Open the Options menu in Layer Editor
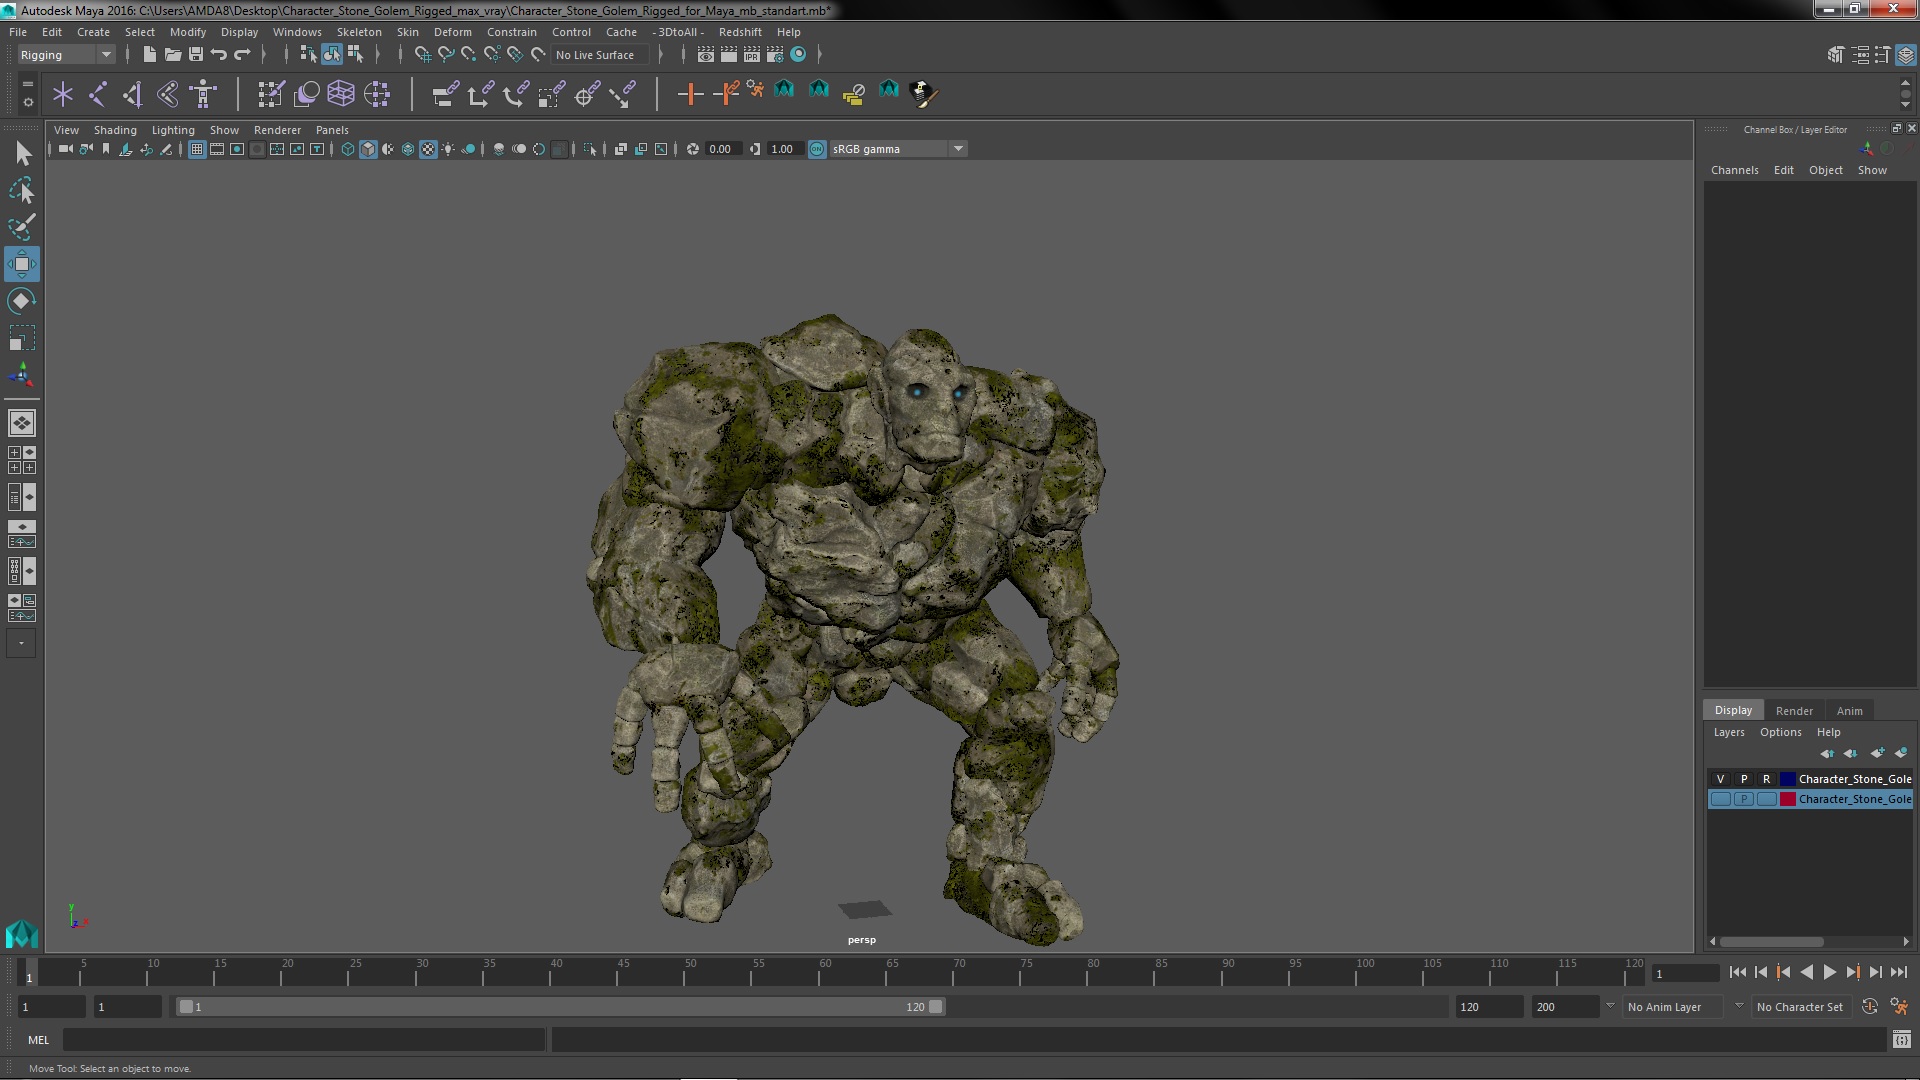Image resolution: width=1920 pixels, height=1080 pixels. pyautogui.click(x=1780, y=732)
